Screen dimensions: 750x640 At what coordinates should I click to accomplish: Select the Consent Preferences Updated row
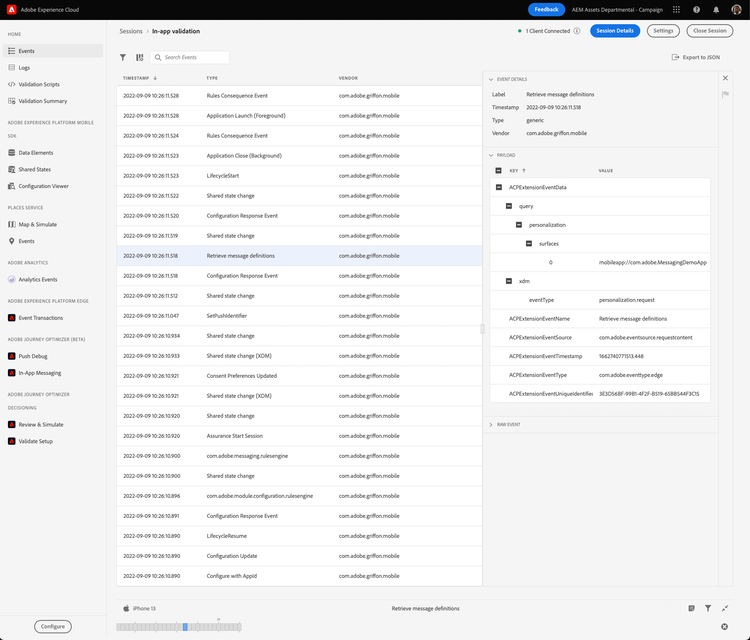pos(299,376)
